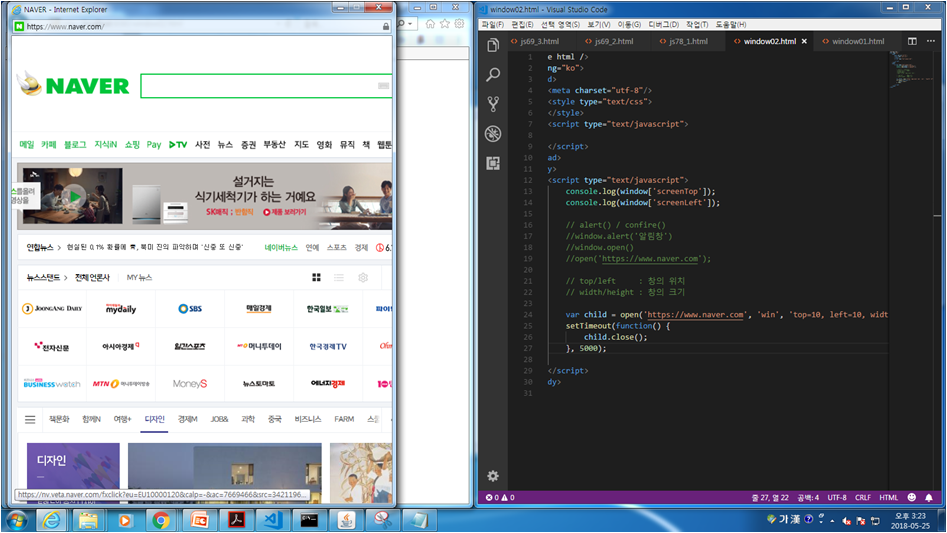Click the status bar errors and warnings count
This screenshot has height=533, width=947.
500,497
